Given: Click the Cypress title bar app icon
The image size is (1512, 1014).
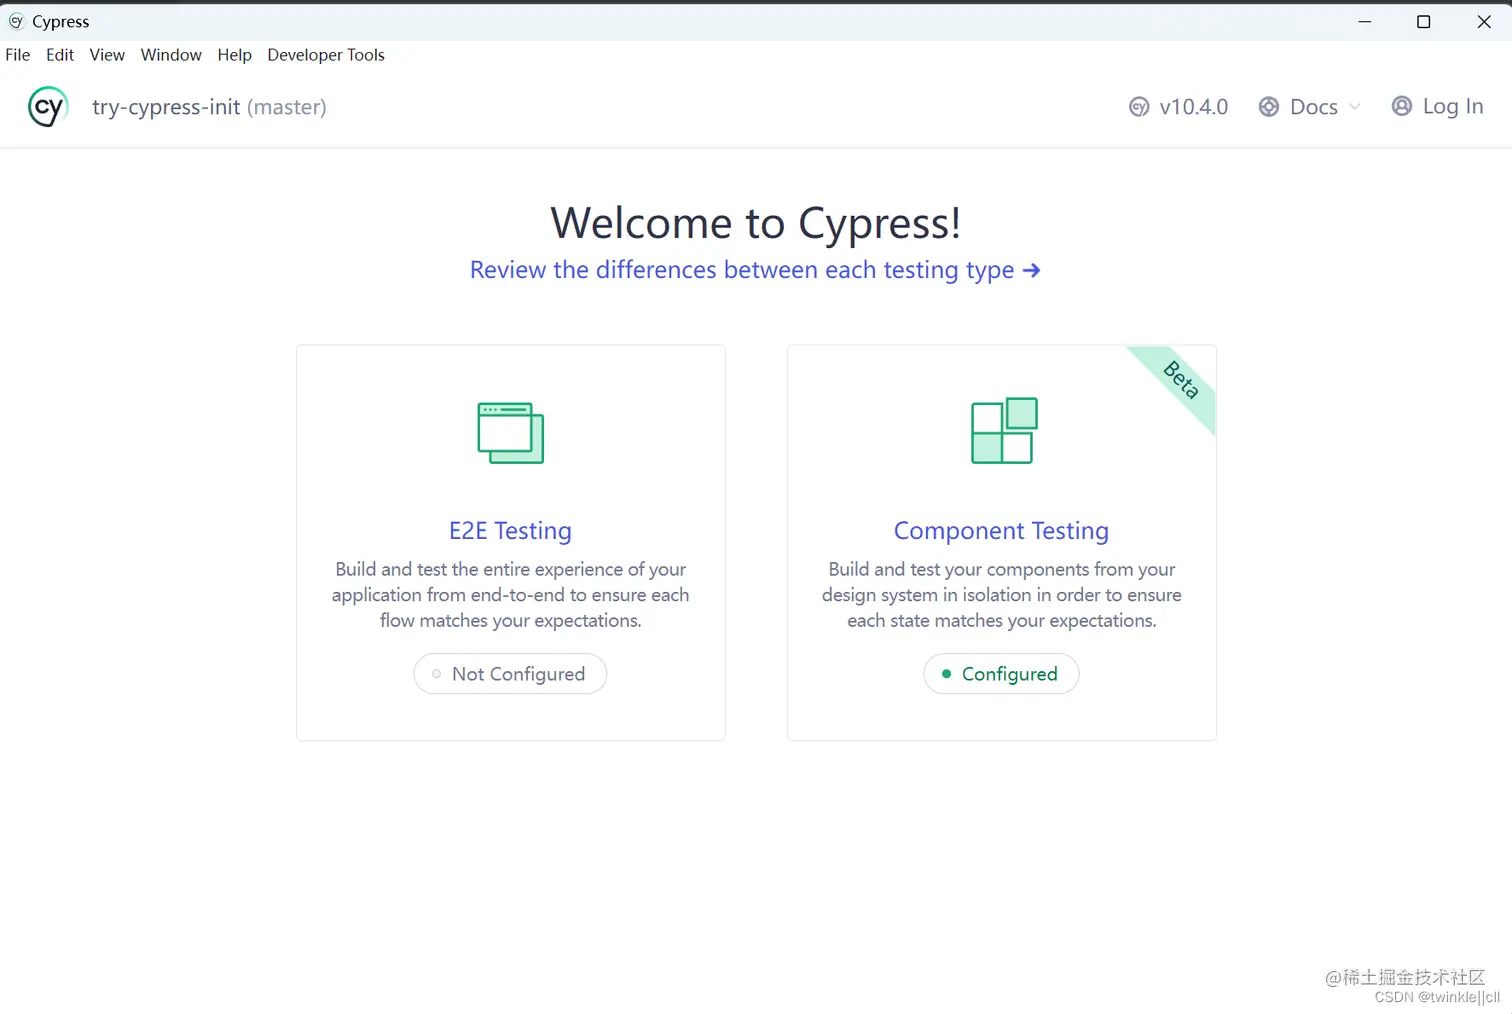Looking at the screenshot, I should click(16, 21).
